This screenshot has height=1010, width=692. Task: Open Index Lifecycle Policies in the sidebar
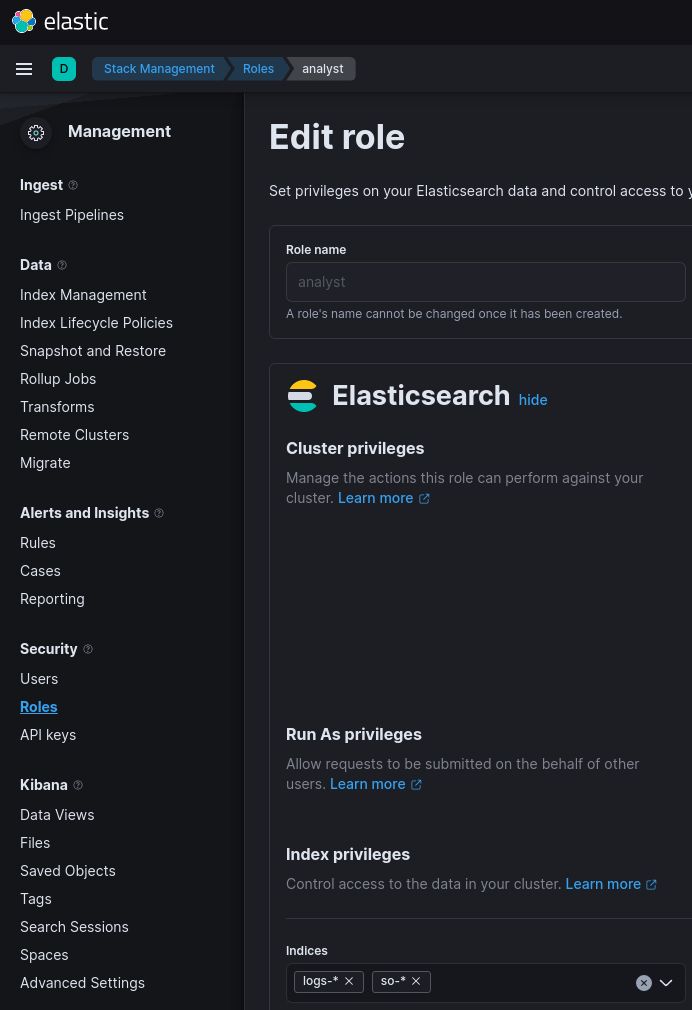click(x=96, y=322)
